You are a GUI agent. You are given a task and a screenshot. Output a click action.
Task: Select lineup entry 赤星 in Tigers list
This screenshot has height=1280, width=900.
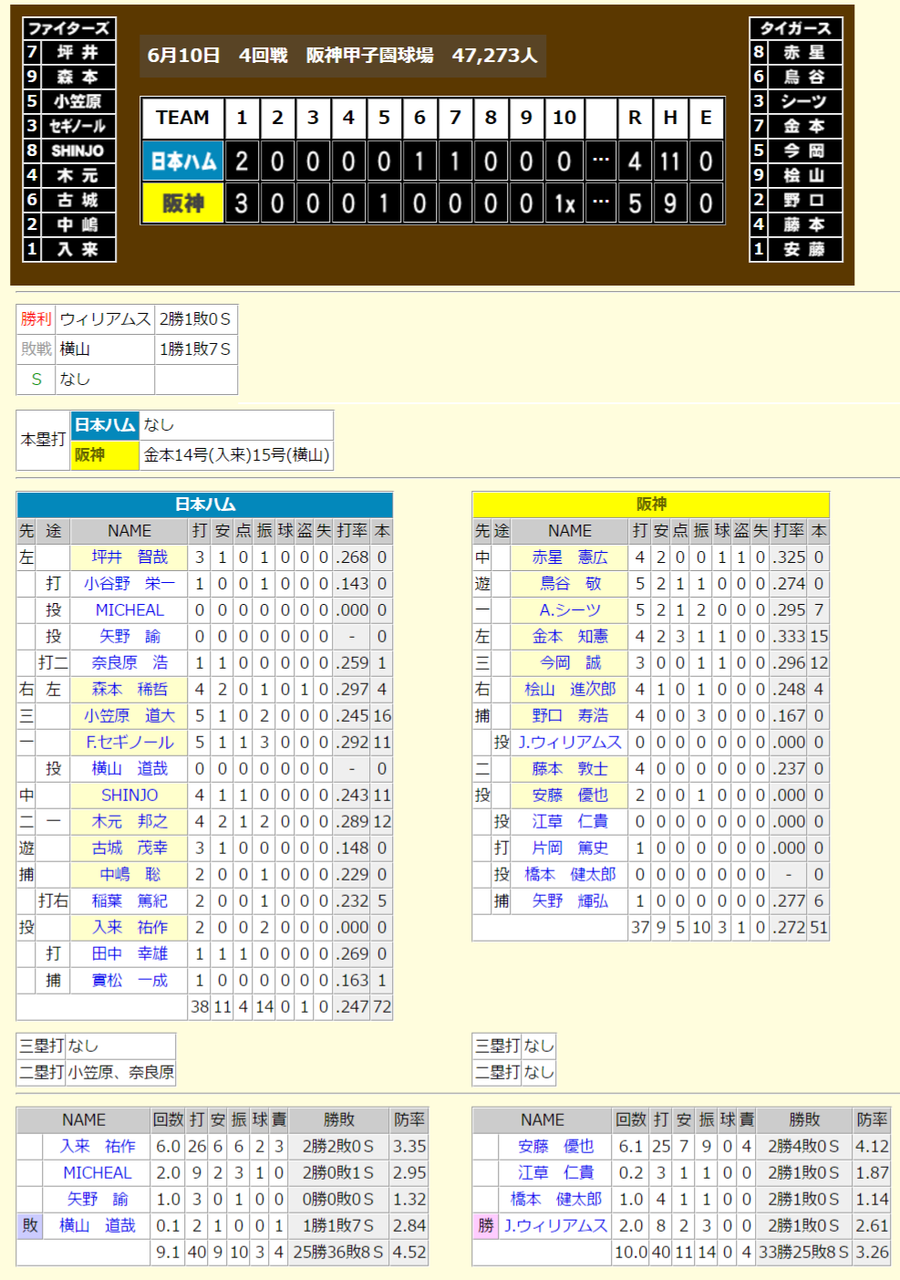805,53
